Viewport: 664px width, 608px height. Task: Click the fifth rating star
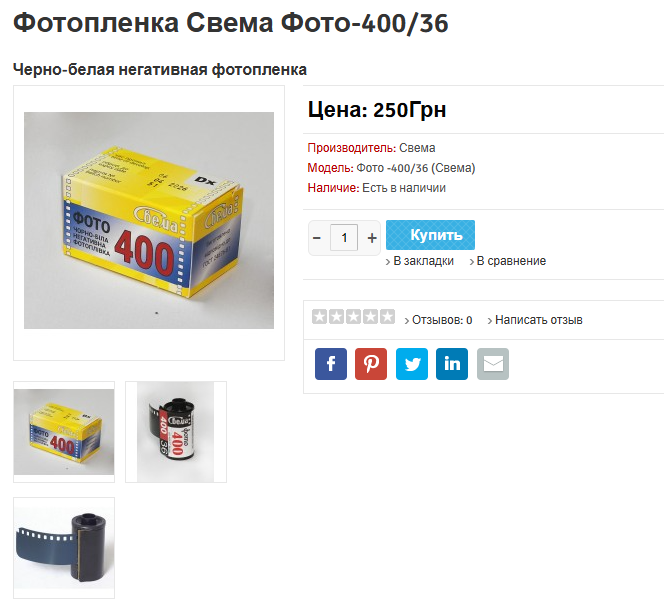387,316
